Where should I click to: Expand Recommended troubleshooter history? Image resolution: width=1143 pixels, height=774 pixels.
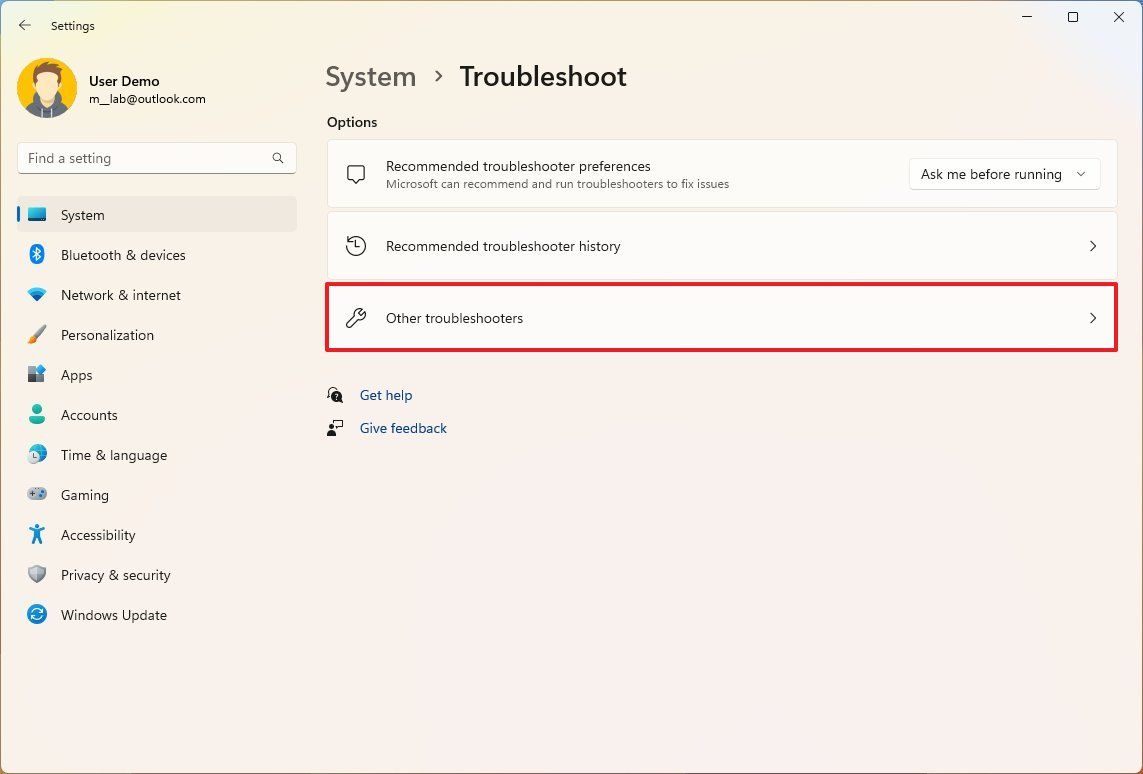pyautogui.click(x=721, y=246)
